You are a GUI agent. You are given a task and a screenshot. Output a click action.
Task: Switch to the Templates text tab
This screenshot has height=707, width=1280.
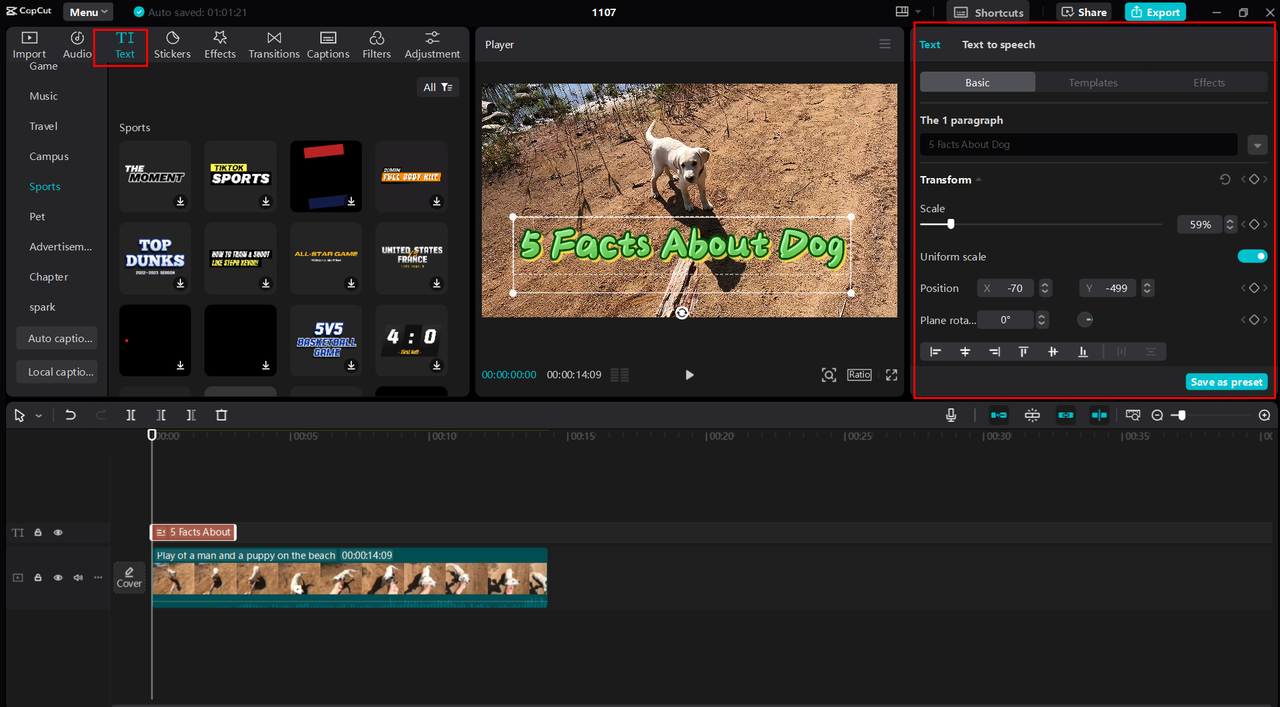click(x=1093, y=83)
